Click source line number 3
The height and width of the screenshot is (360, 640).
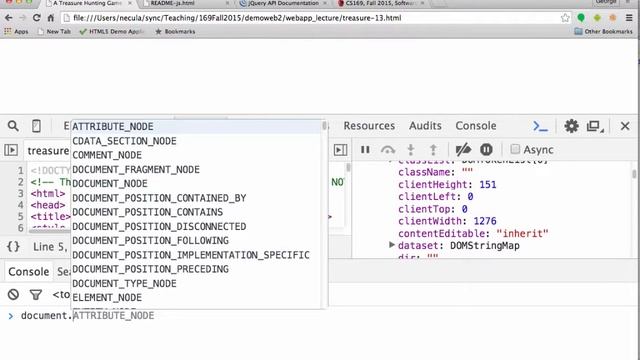point(20,193)
